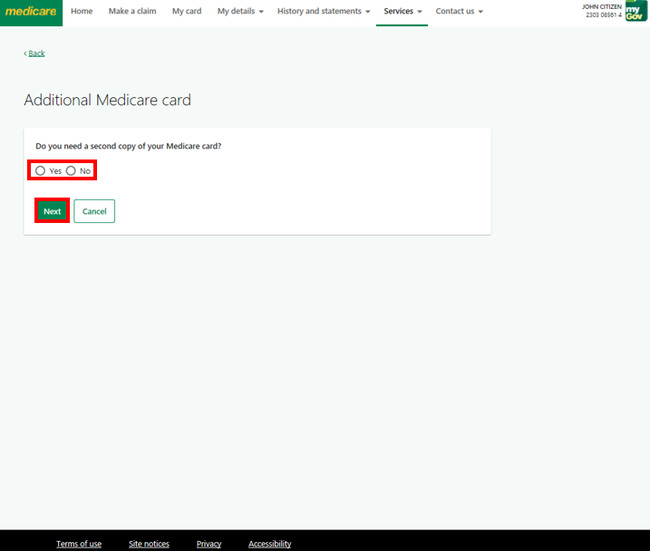This screenshot has height=551, width=650.
Task: Select the Yes radio button
Action: (40, 171)
